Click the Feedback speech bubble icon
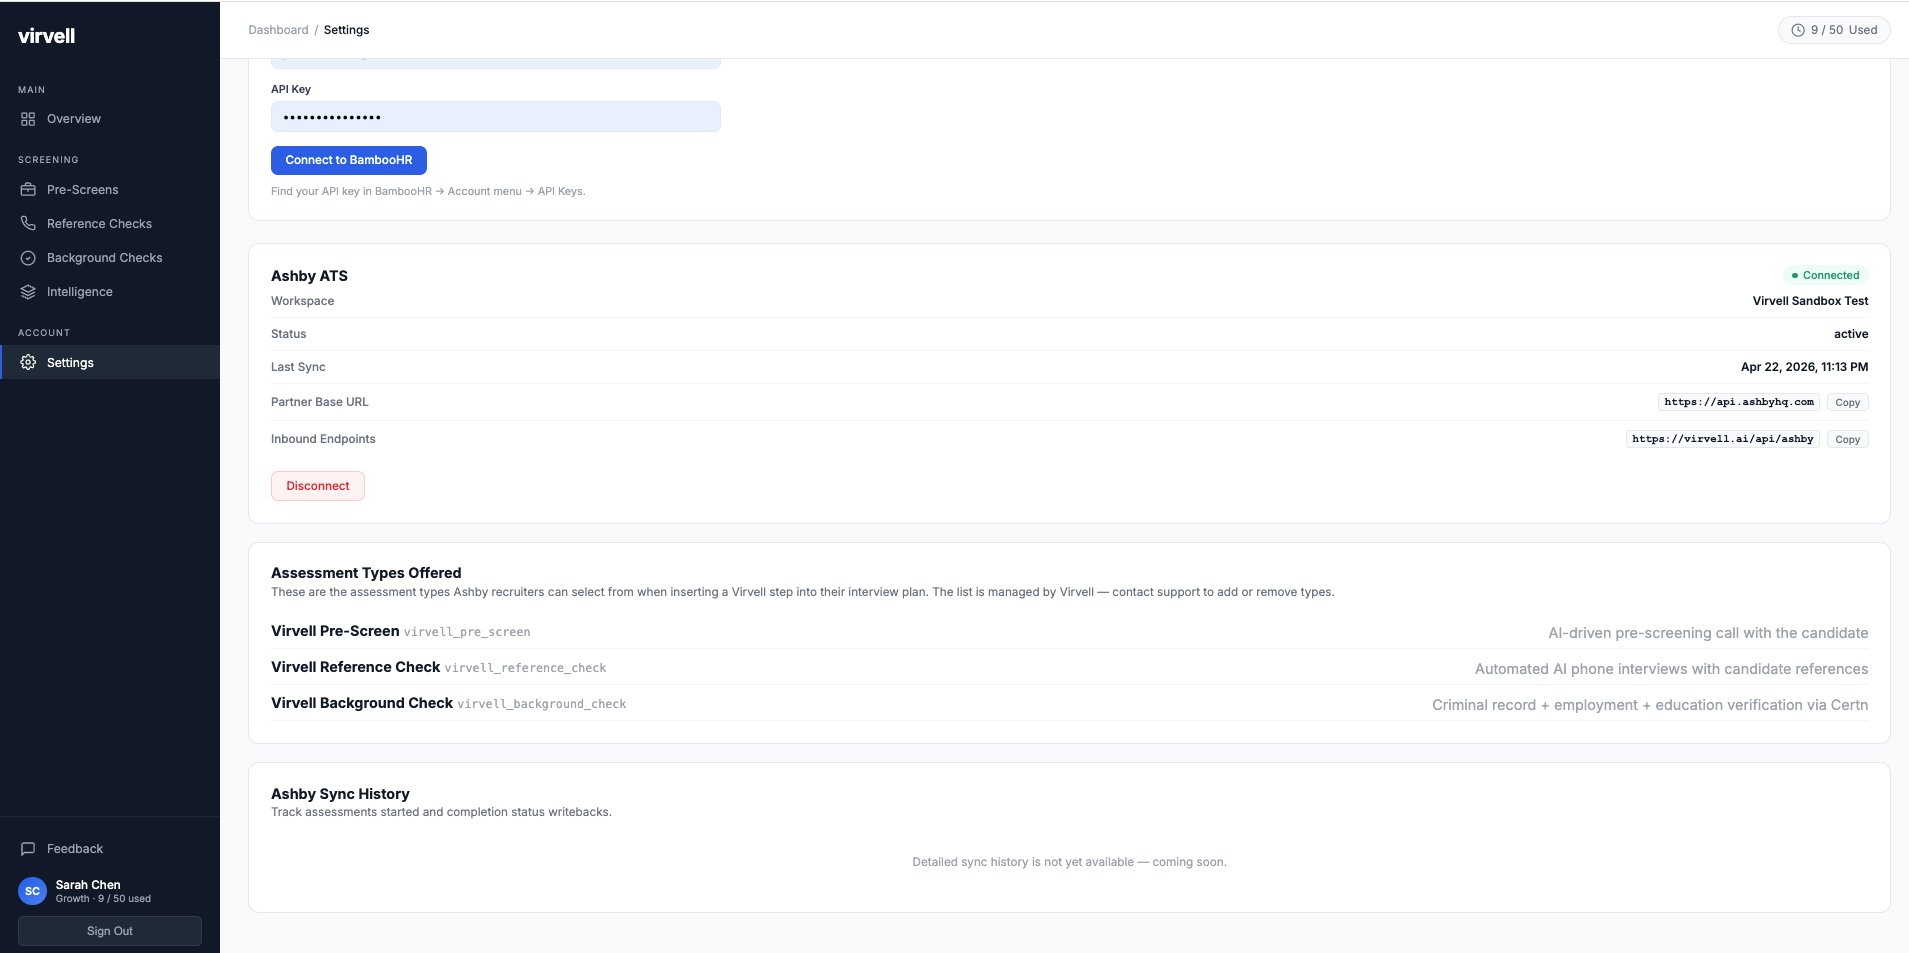 coord(28,849)
